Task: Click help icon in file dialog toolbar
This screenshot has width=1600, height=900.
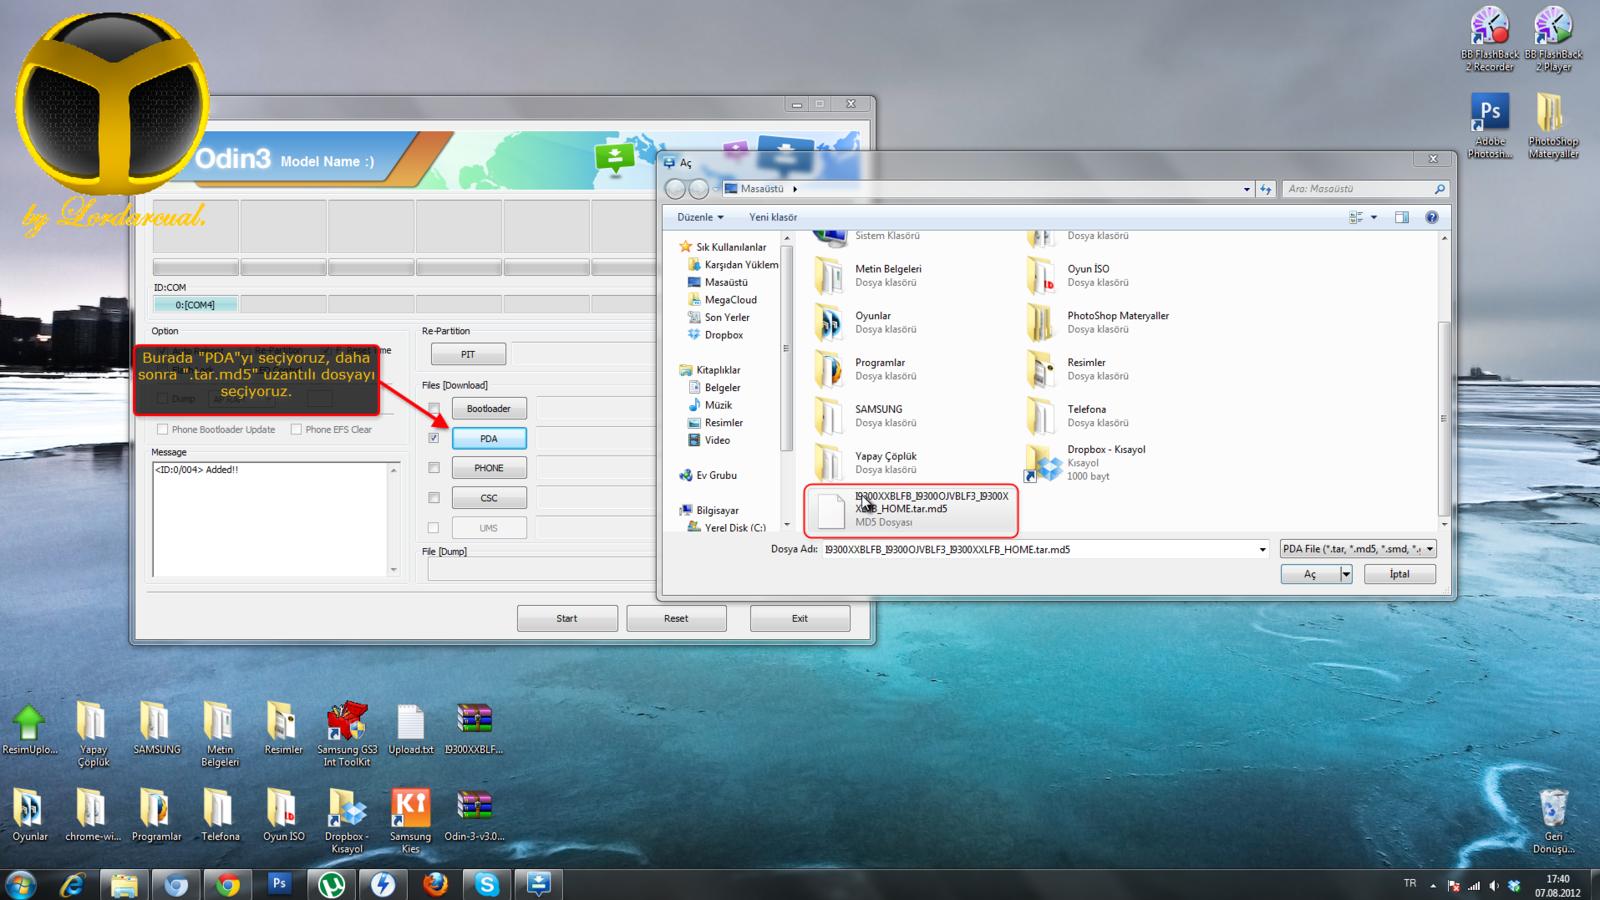Action: (x=1432, y=217)
